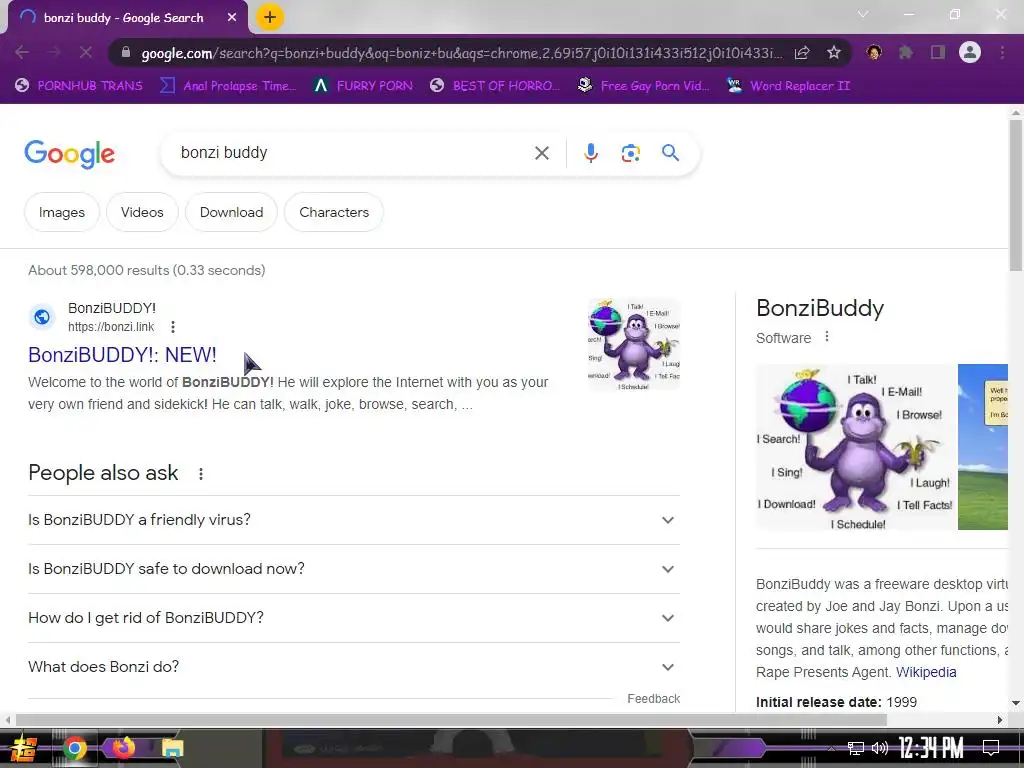
Task: Click the tab search chevron in title bar
Action: coord(863,14)
